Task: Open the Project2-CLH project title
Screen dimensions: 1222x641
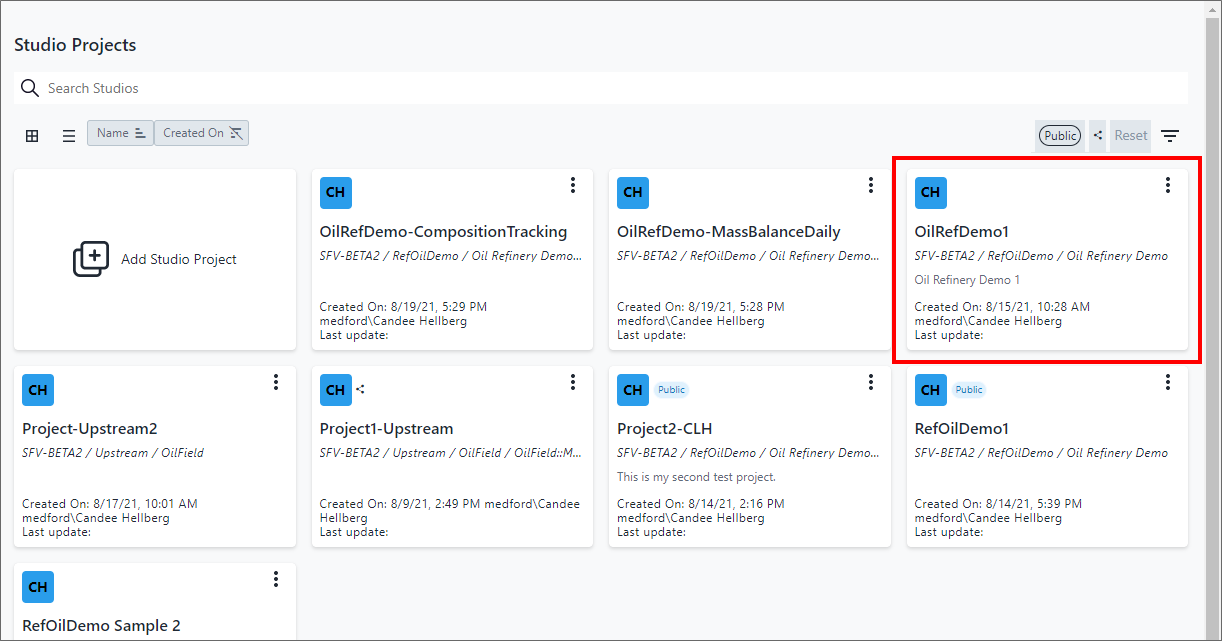Action: tap(663, 429)
